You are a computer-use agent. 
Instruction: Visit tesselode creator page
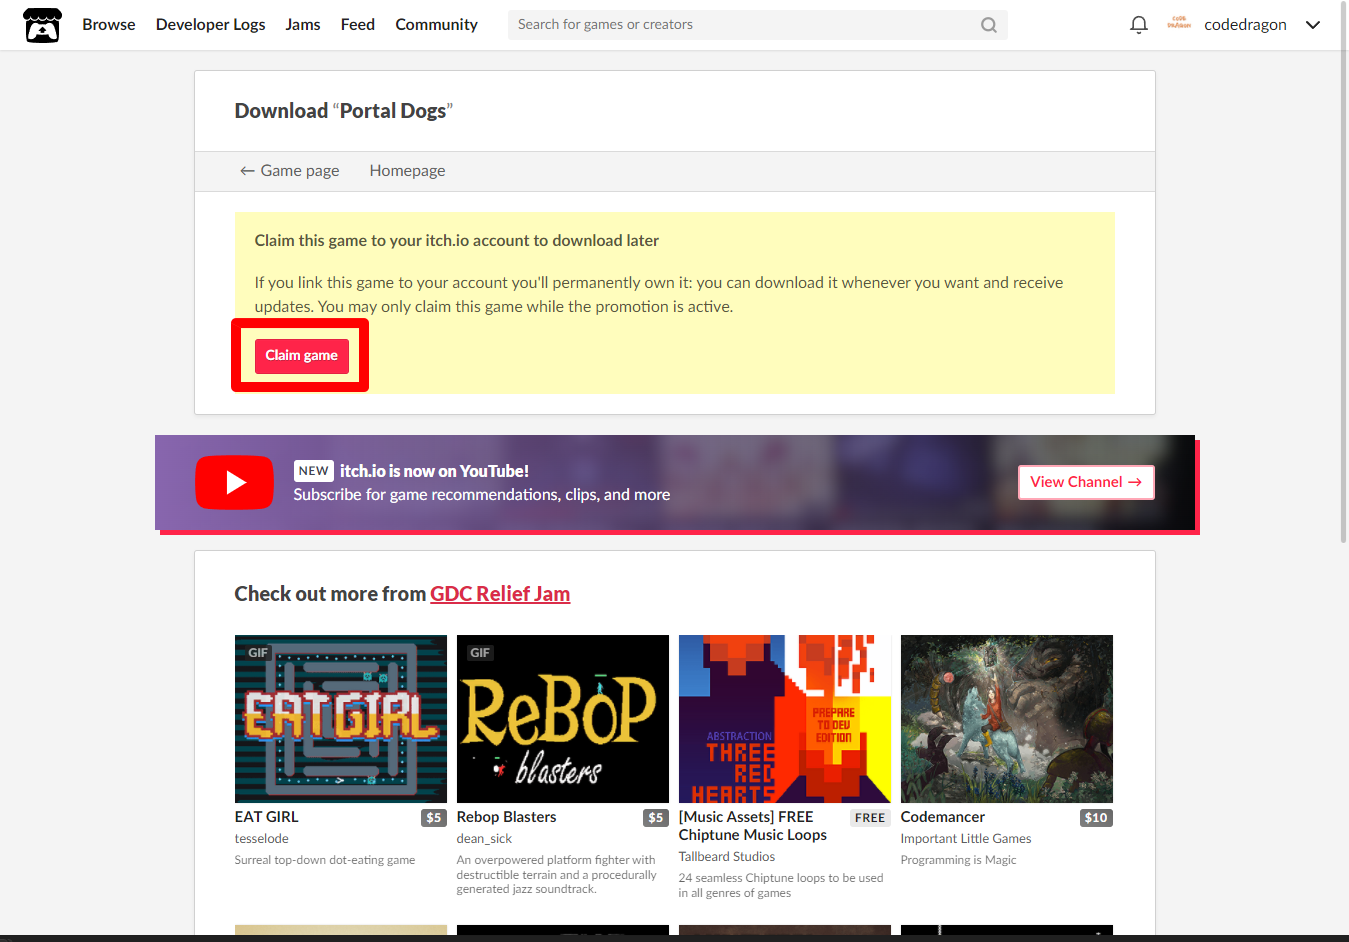262,839
